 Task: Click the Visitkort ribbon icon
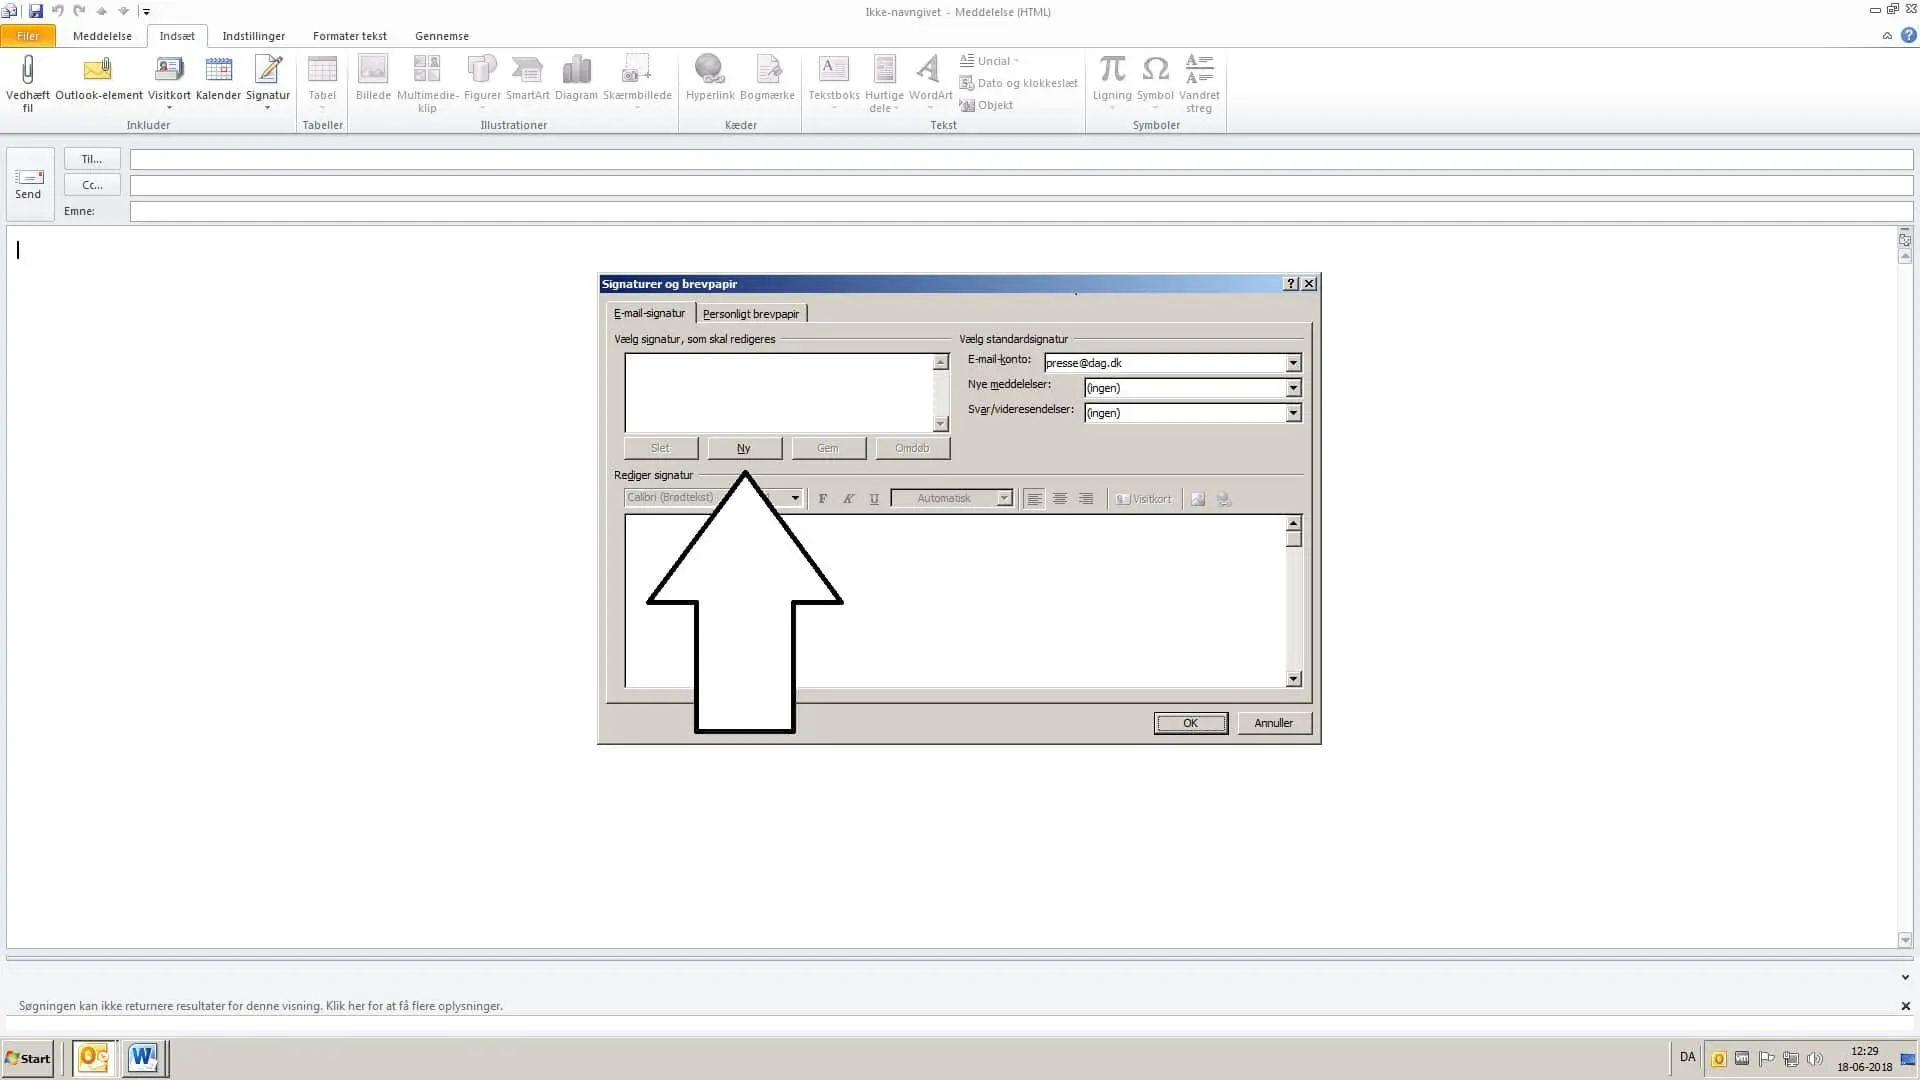pyautogui.click(x=169, y=70)
